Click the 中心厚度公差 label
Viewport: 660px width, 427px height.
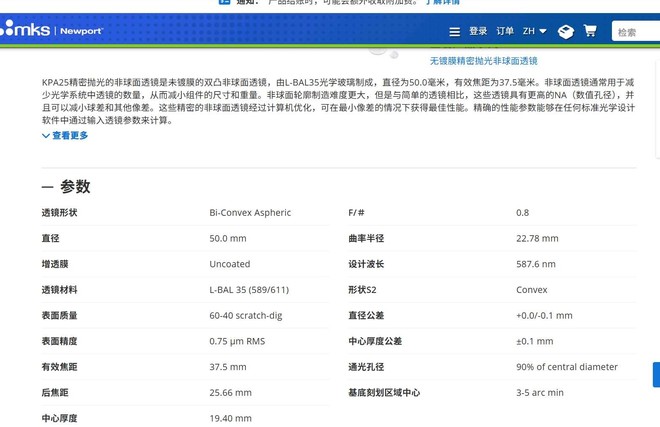tap(375, 341)
